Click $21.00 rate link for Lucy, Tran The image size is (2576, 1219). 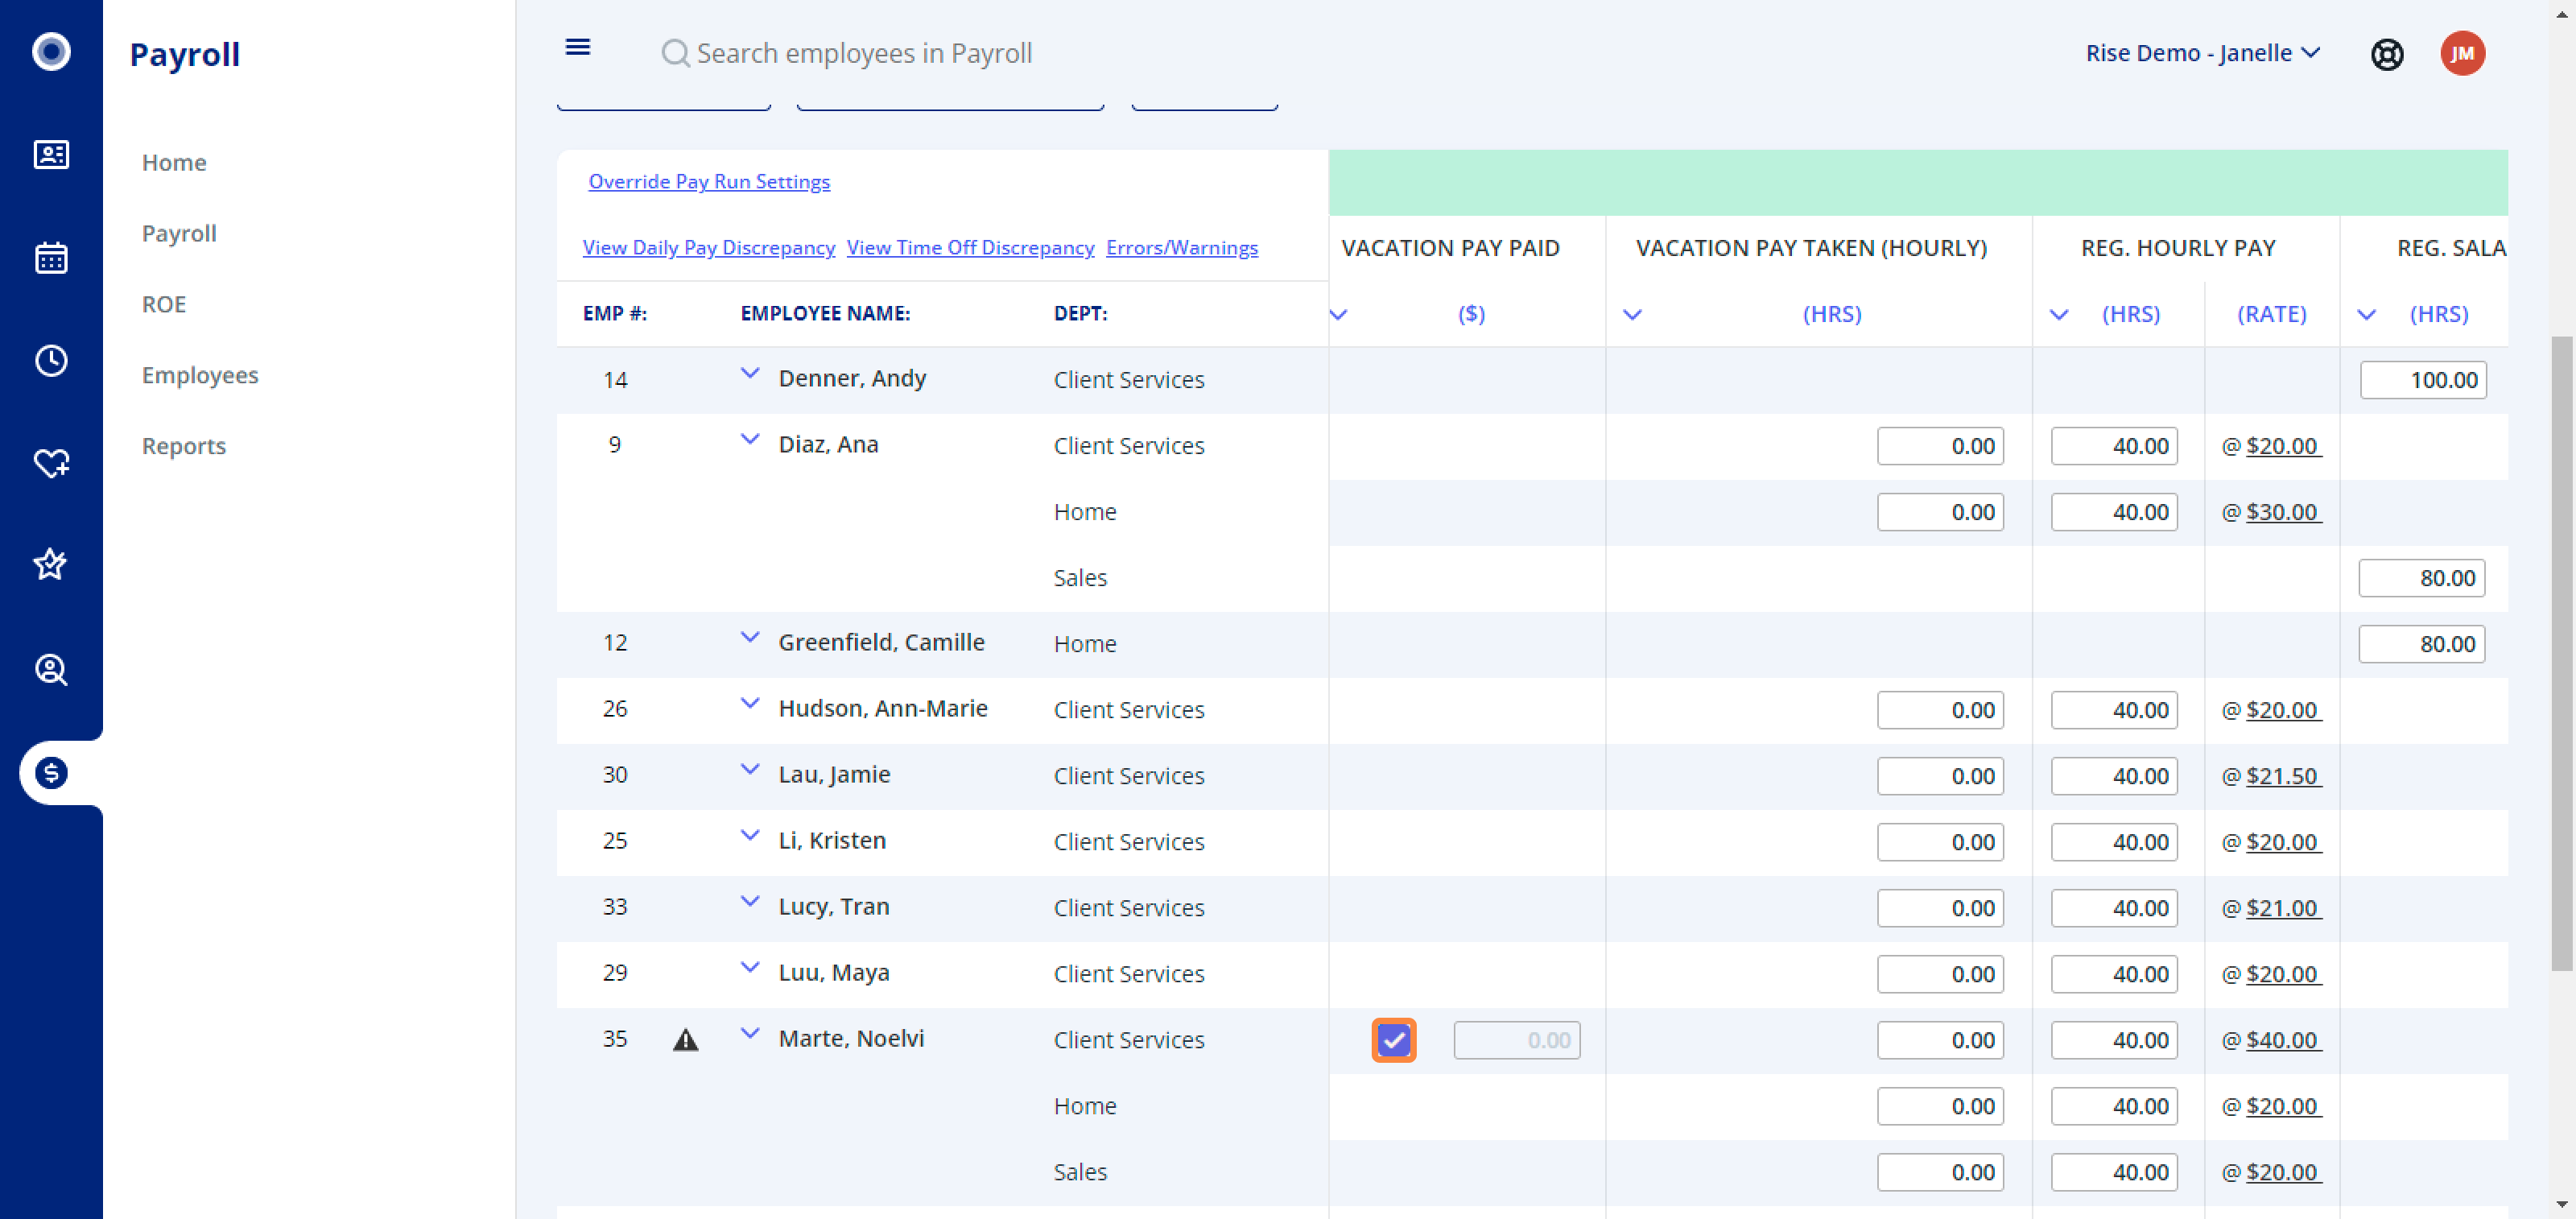tap(2282, 908)
